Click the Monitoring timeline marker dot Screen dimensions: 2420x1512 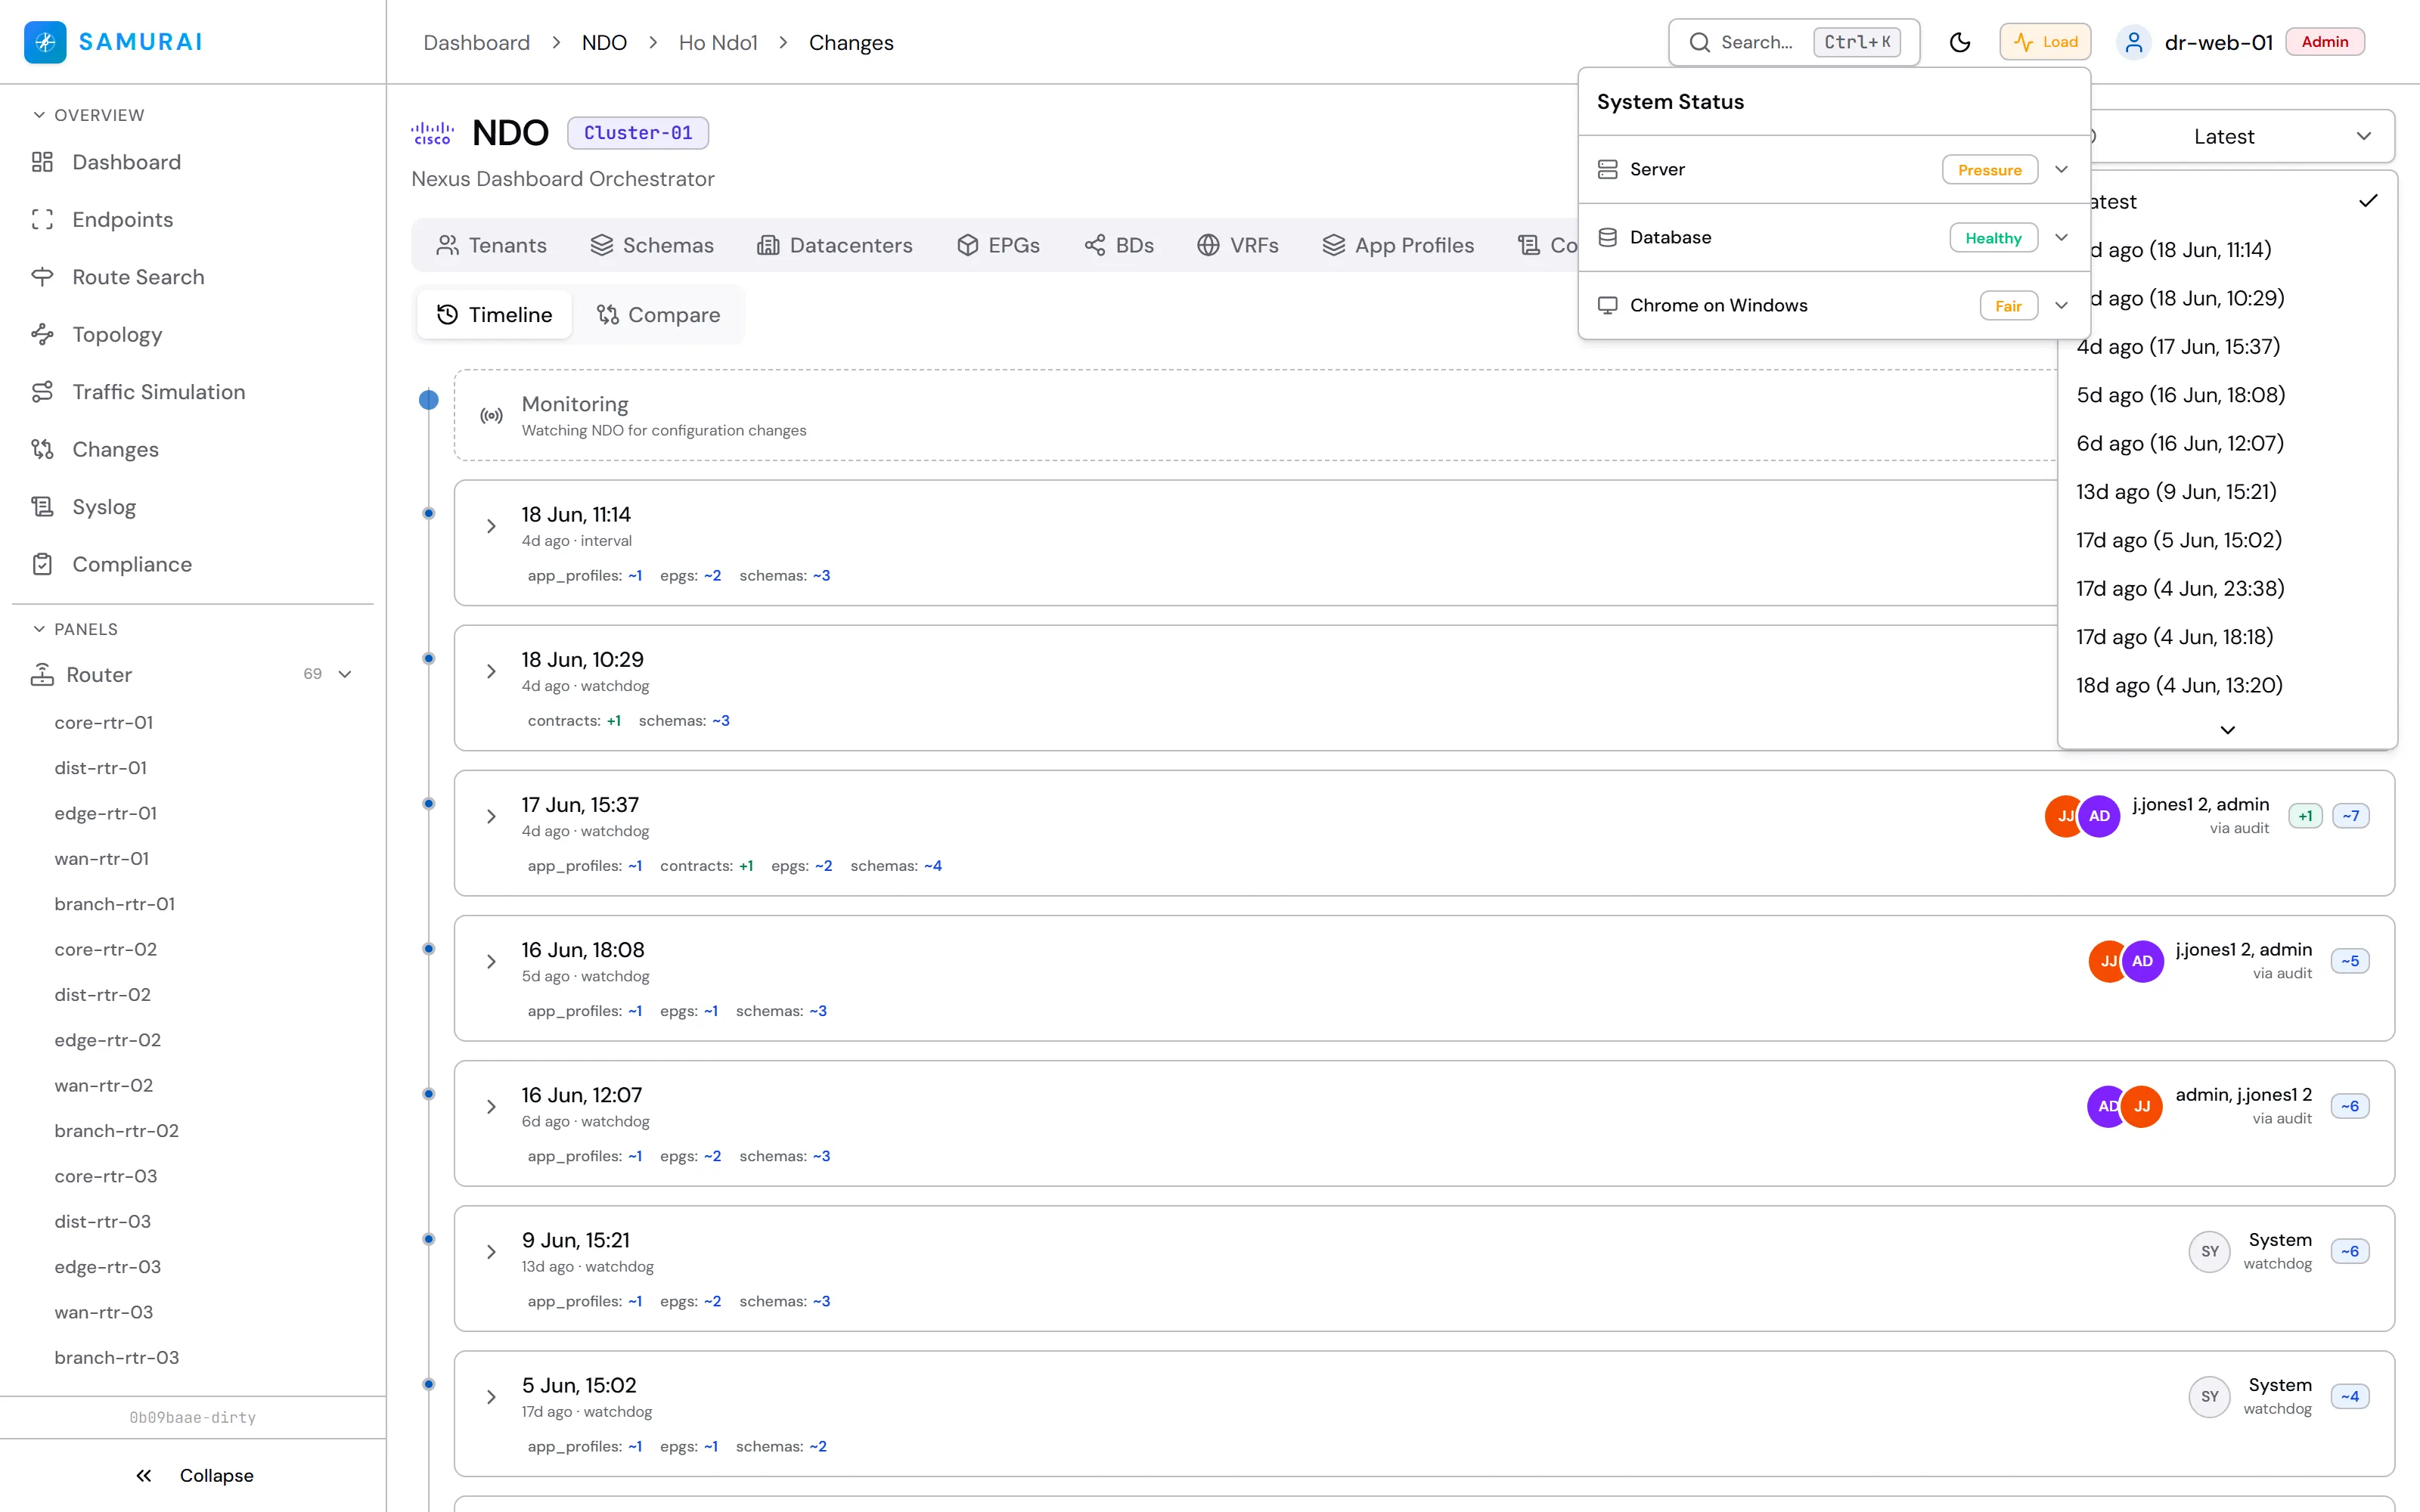pyautogui.click(x=429, y=400)
